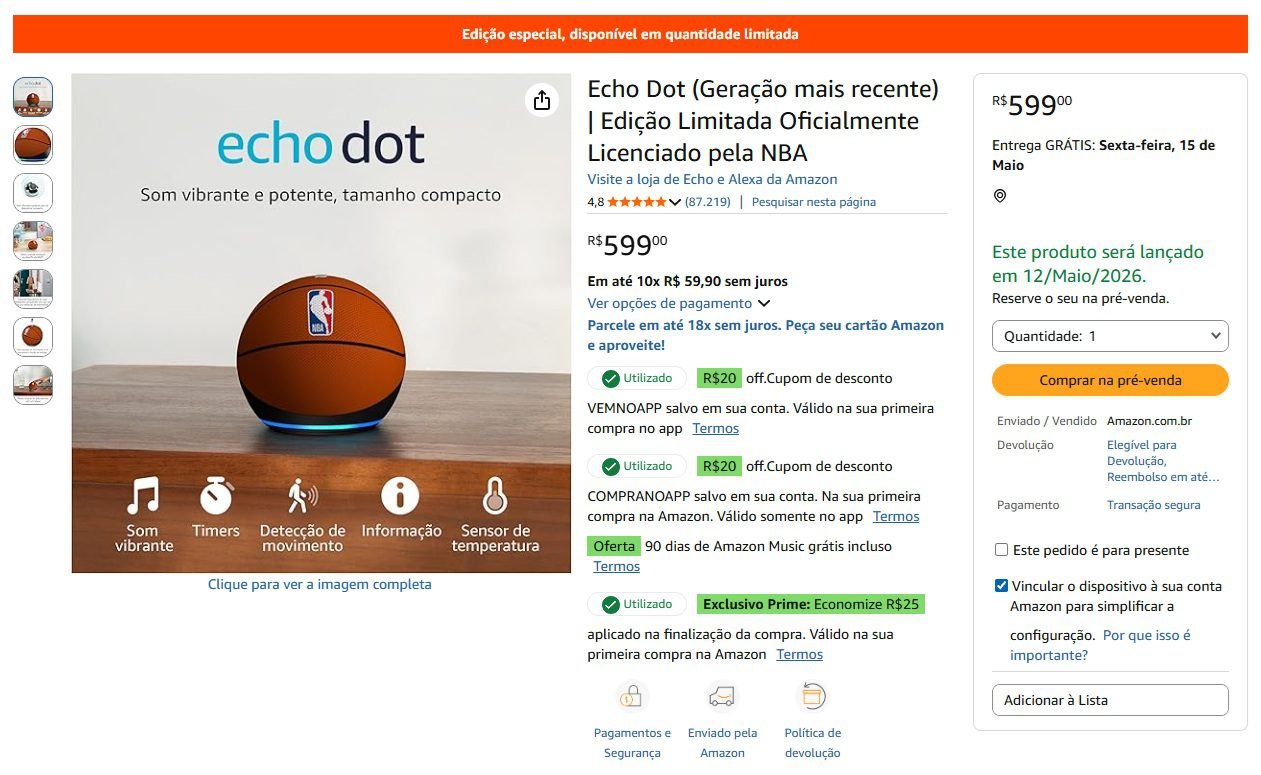Click the Enviado pela Amazon truck icon
Screen dimensions: 1261x775
(x=722, y=696)
